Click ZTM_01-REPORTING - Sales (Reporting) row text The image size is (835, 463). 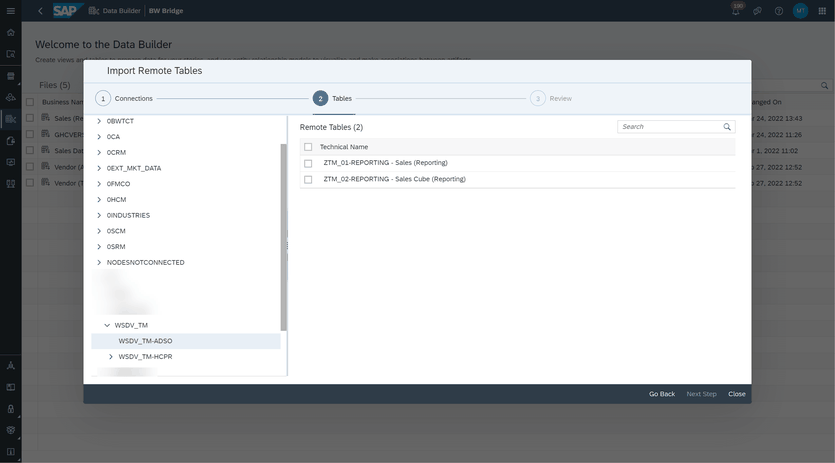(386, 163)
